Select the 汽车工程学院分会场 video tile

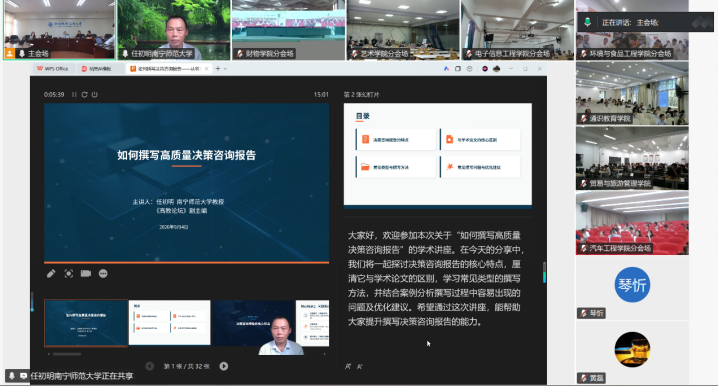tap(632, 223)
